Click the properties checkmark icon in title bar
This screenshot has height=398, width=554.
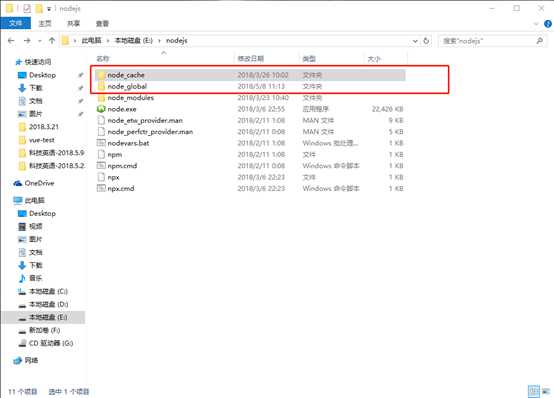(x=27, y=8)
